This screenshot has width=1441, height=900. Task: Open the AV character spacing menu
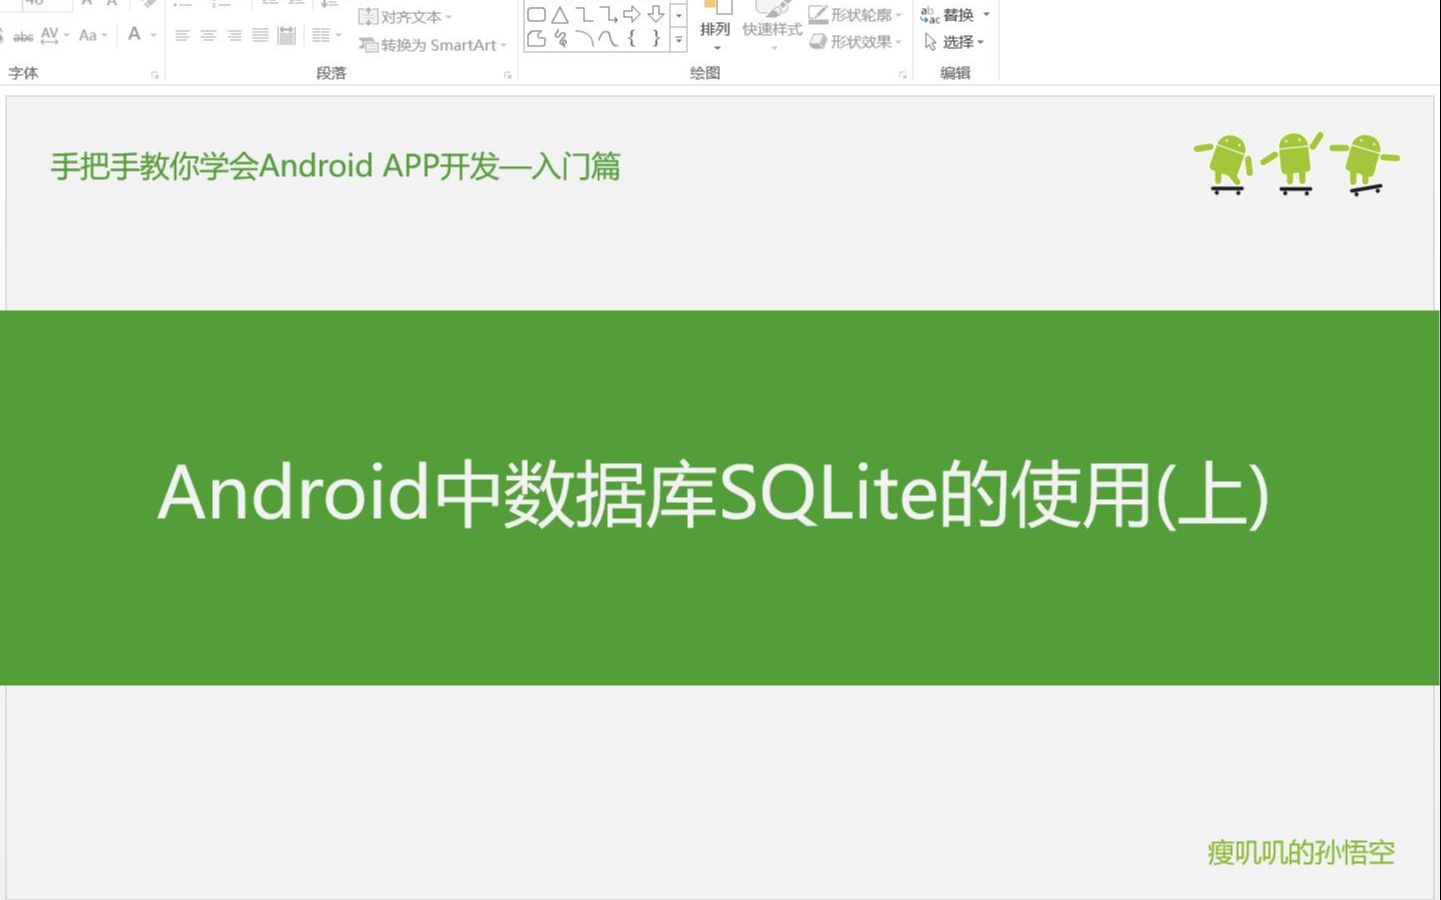[54, 35]
